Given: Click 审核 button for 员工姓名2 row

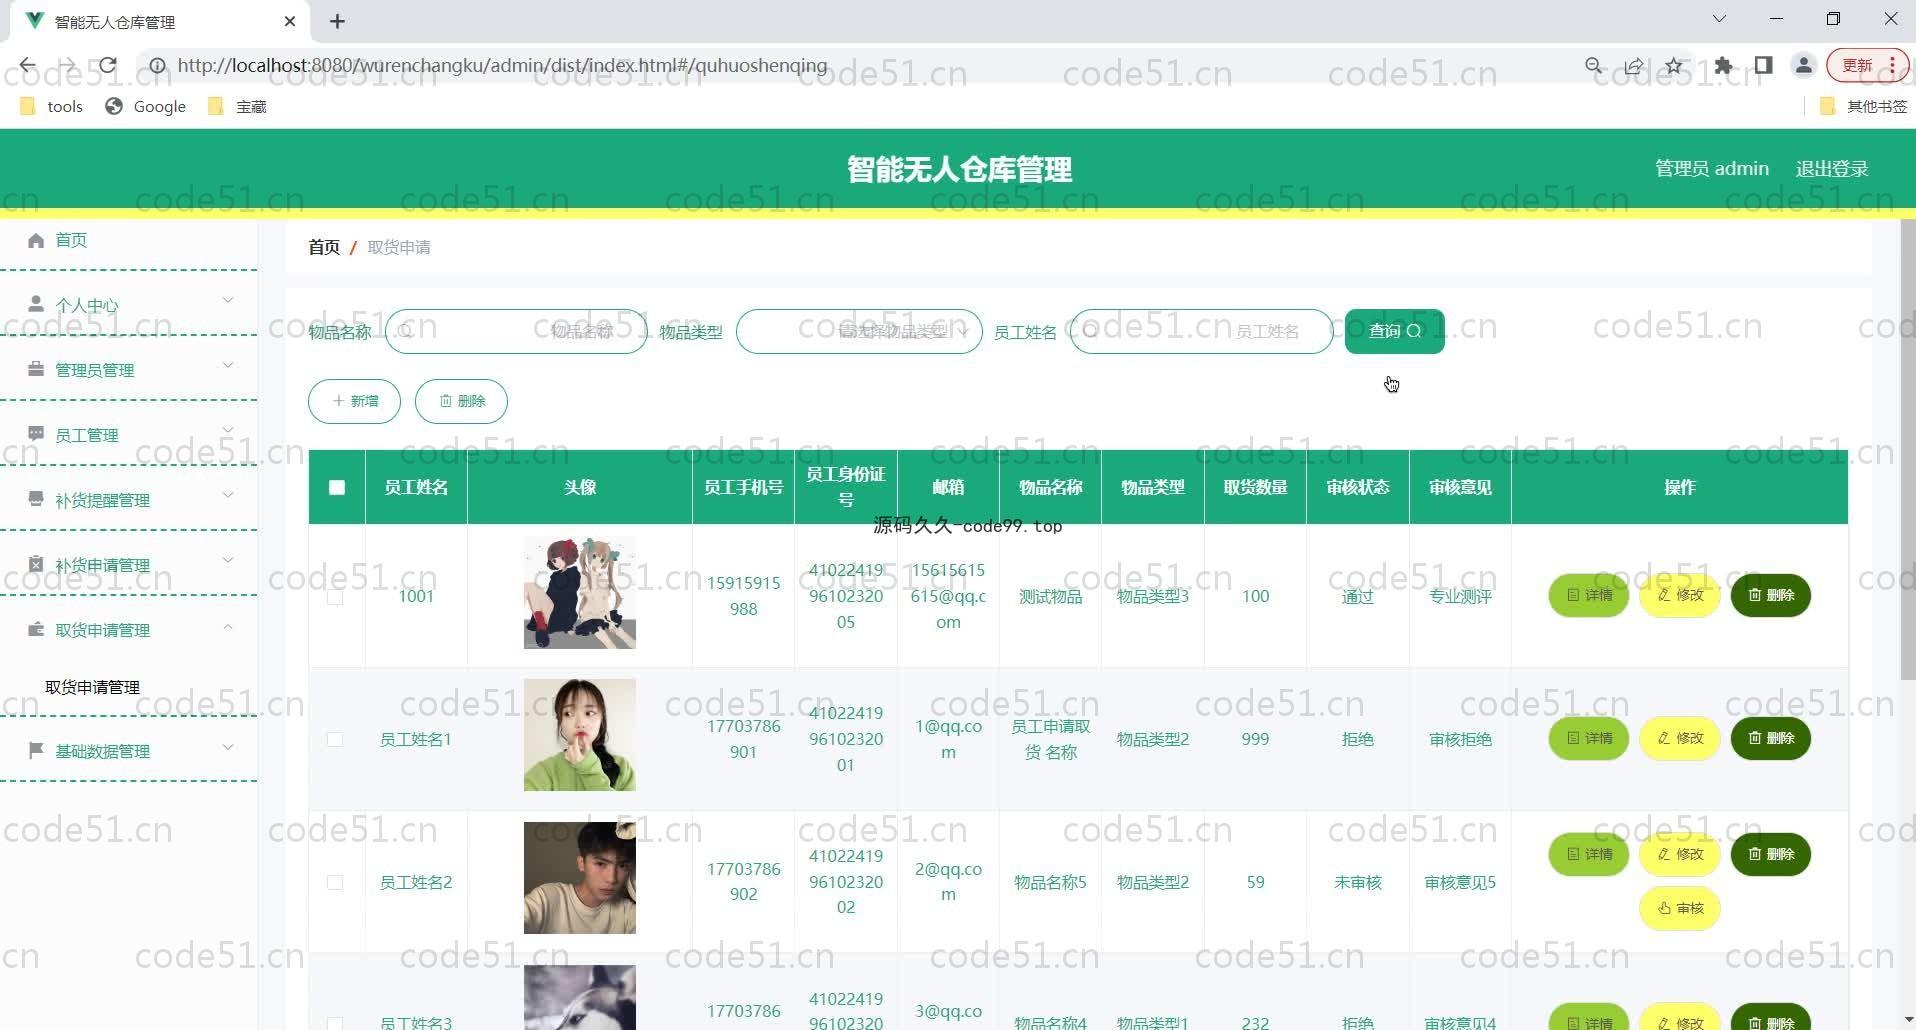Looking at the screenshot, I should click(1680, 908).
